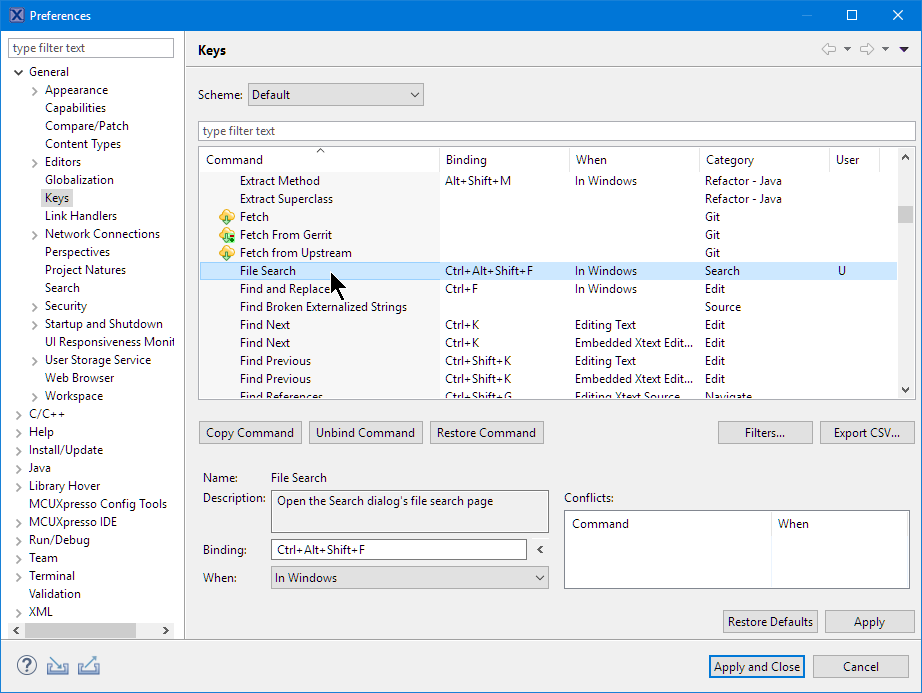Click the tree horizontal scrollbar thumb
The image size is (922, 693).
(81, 630)
